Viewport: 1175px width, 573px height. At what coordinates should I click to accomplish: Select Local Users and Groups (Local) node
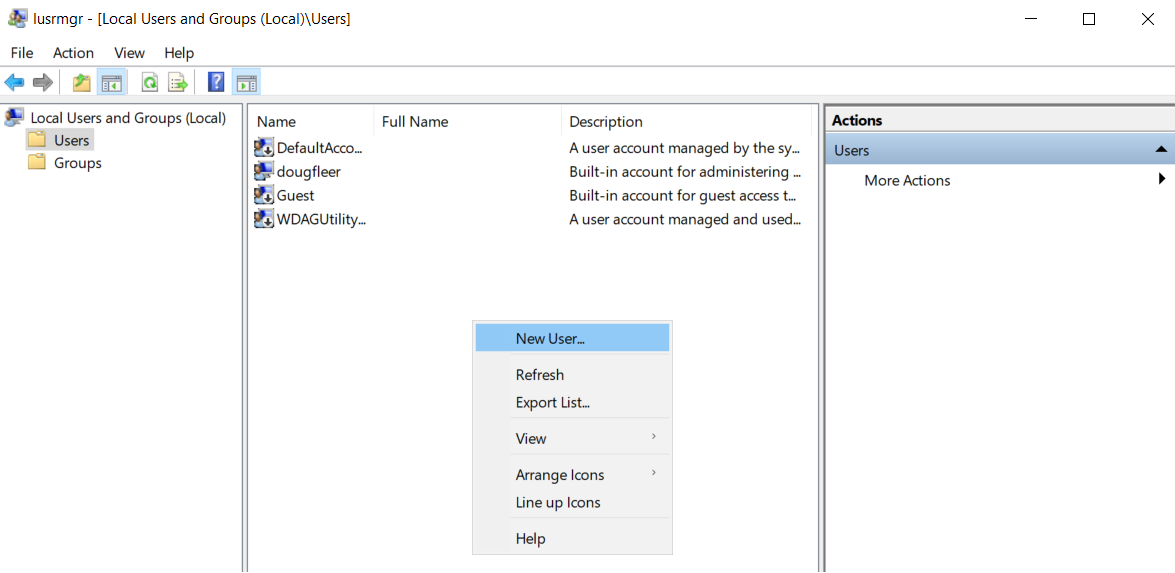[x=128, y=118]
